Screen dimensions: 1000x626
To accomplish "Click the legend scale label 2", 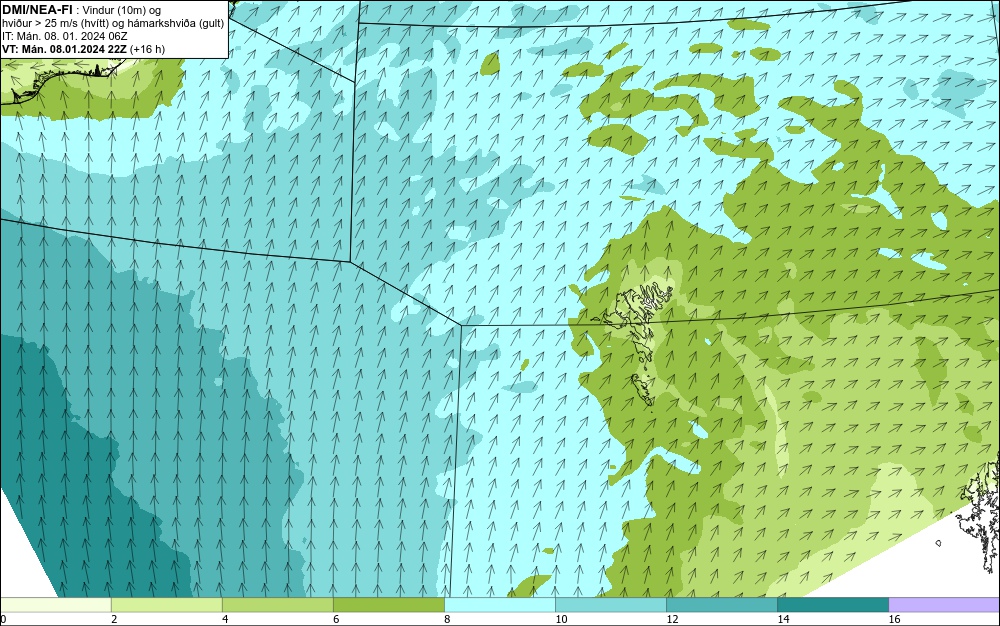I will pos(114,619).
